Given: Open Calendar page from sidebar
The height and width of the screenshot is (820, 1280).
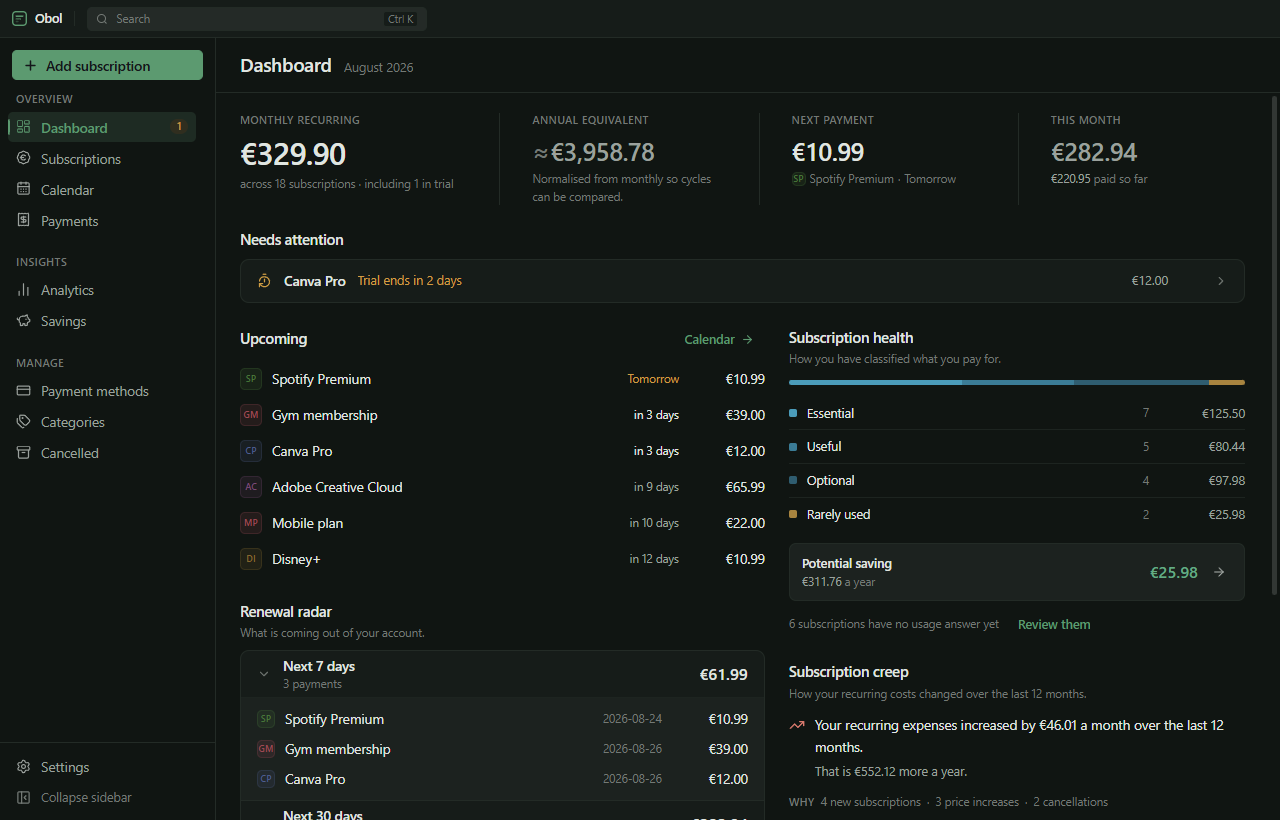Looking at the screenshot, I should (x=102, y=189).
